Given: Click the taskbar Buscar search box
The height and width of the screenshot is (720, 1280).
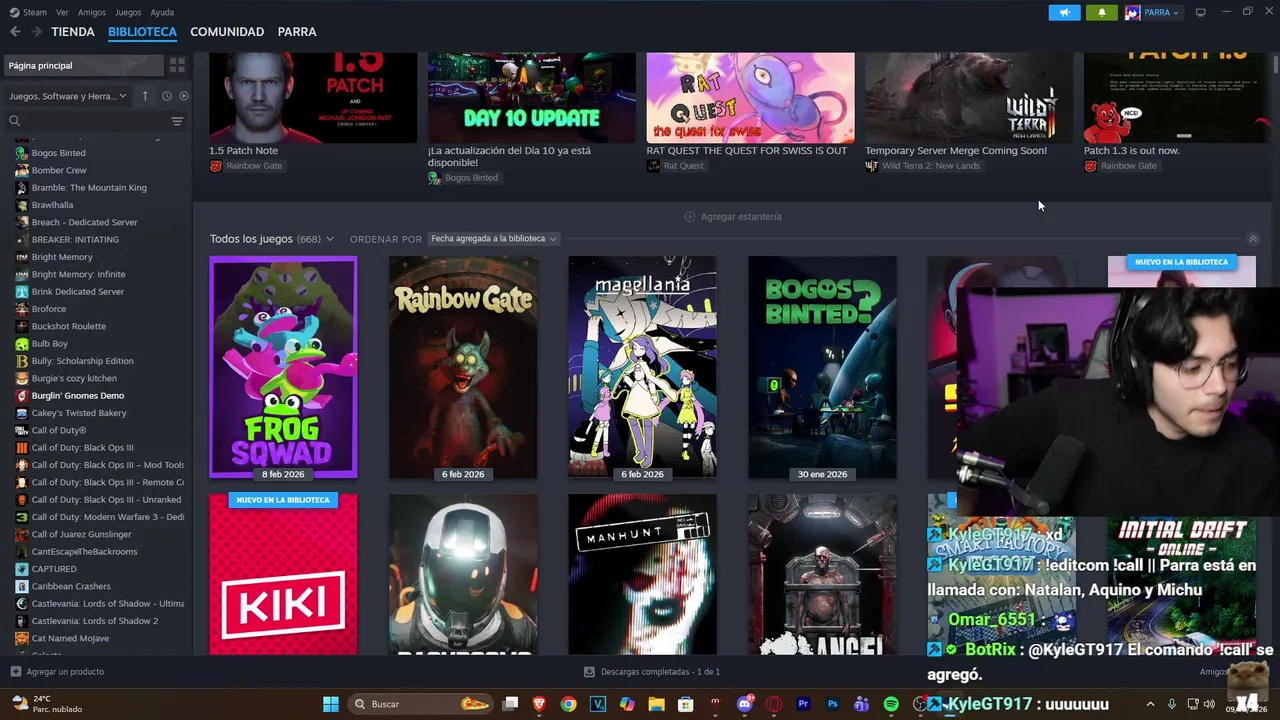Looking at the screenshot, I should pos(421,704).
